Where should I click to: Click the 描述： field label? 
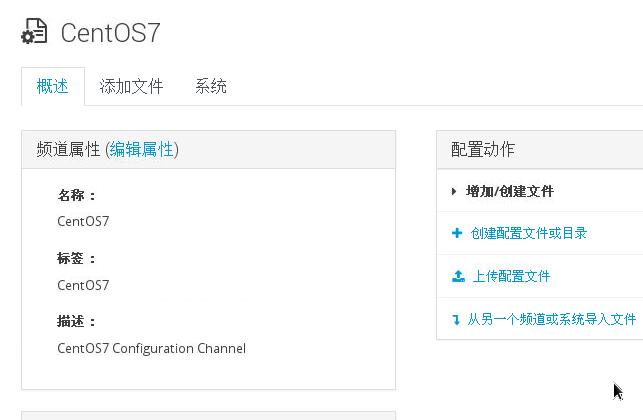point(77,321)
